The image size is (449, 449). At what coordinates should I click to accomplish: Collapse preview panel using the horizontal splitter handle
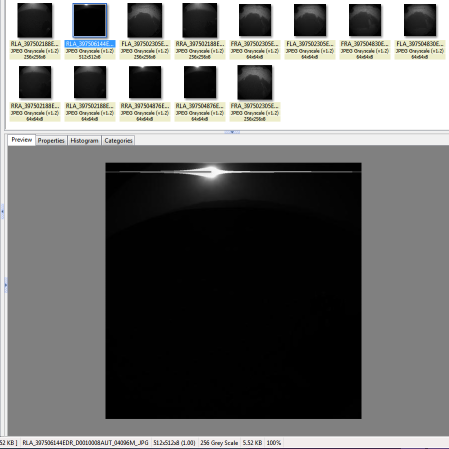[232, 132]
